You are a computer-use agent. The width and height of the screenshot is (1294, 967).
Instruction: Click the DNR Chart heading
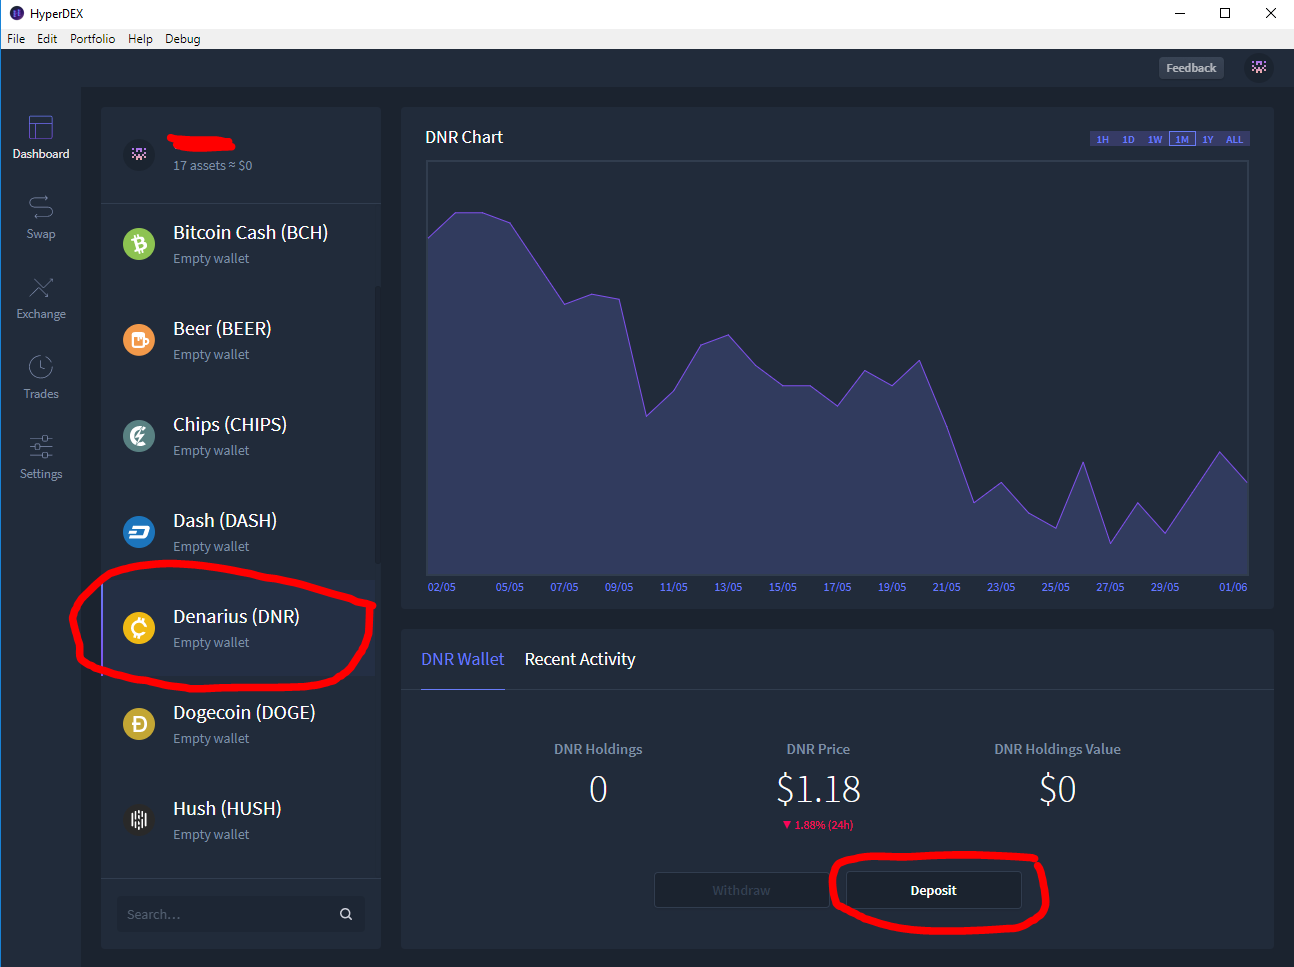point(464,137)
